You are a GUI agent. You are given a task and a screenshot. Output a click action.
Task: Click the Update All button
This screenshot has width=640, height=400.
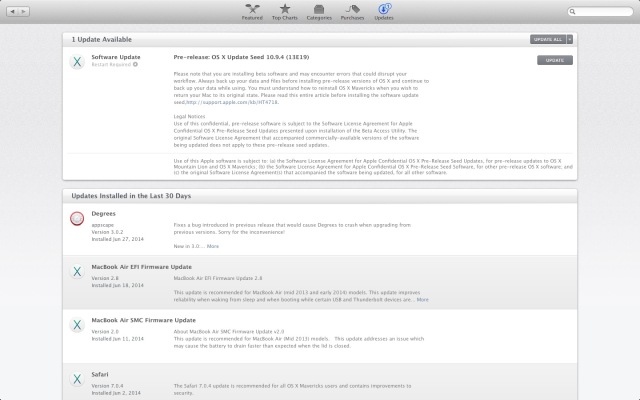tap(548, 39)
